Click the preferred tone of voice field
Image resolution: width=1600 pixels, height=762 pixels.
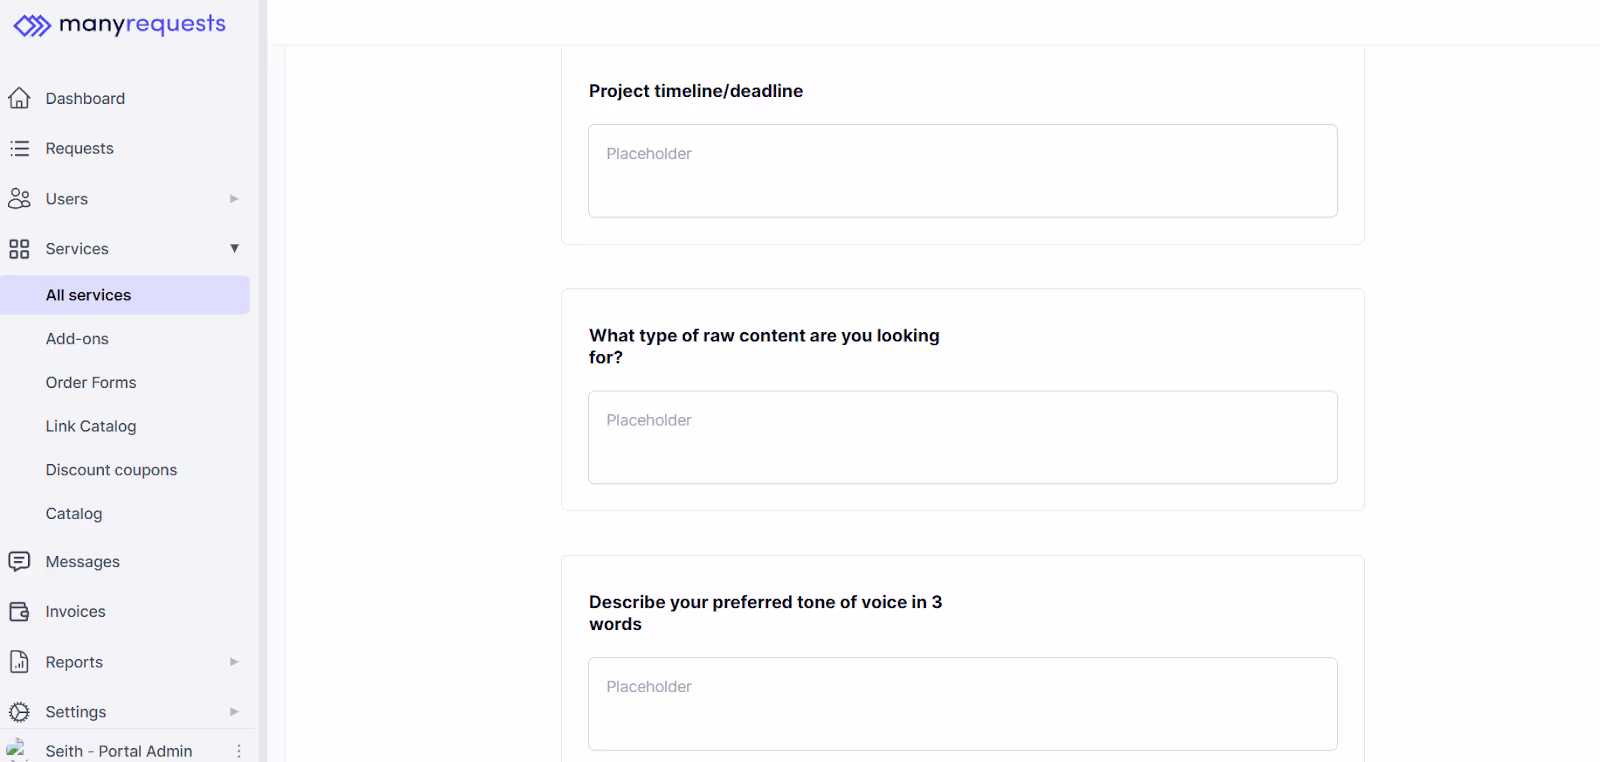tap(963, 704)
